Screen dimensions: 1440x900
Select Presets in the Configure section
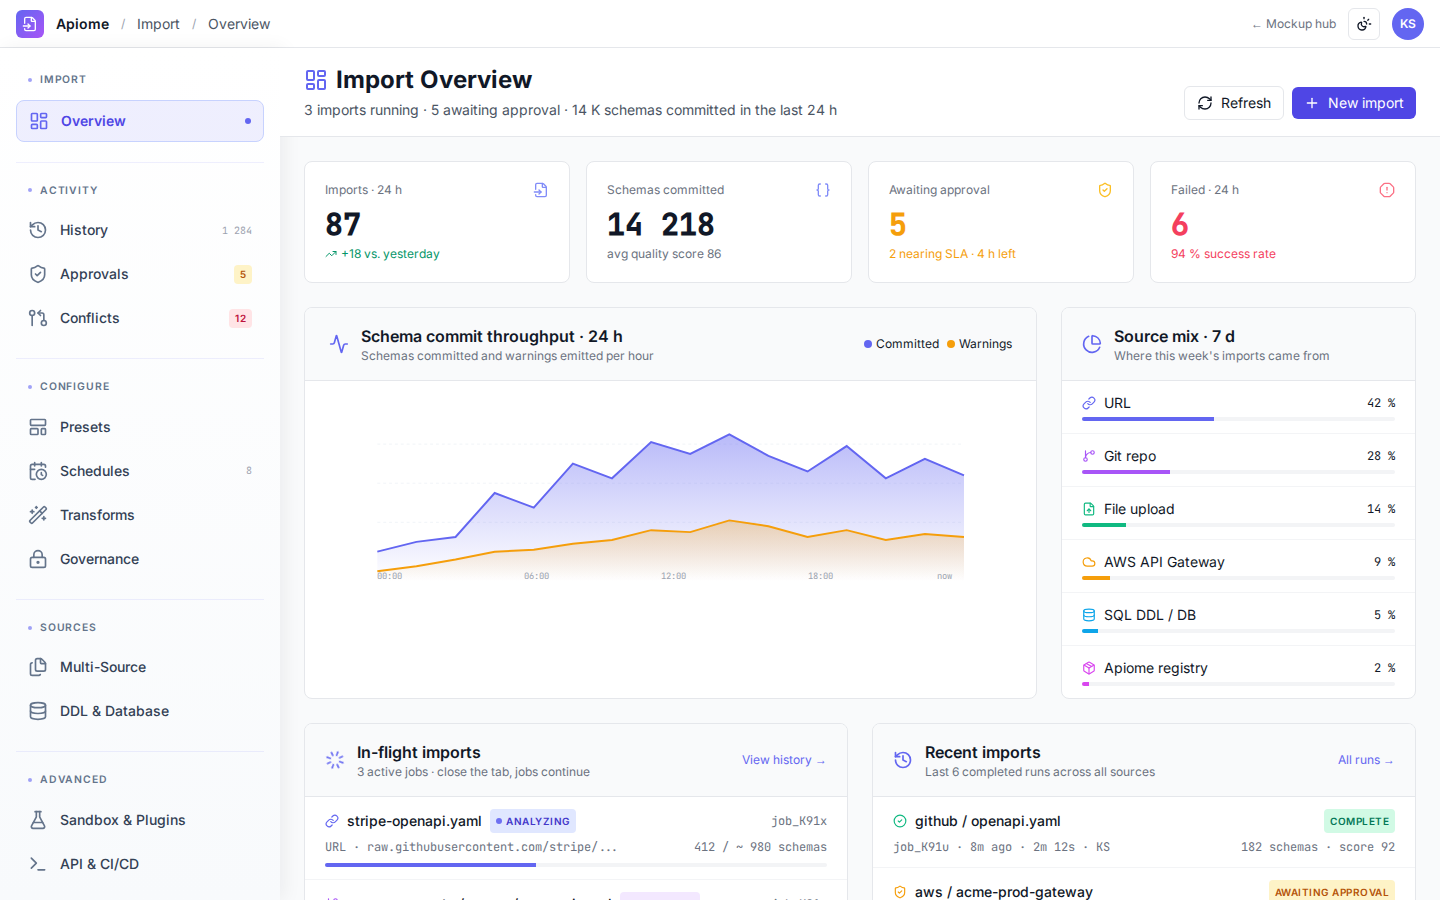pos(140,427)
